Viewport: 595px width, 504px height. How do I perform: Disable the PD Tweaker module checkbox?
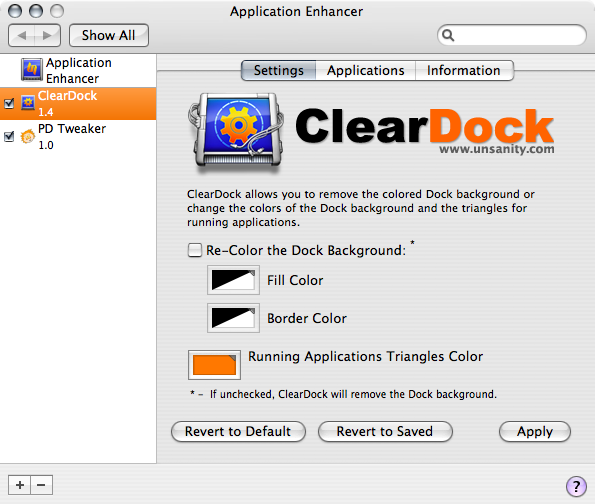click(9, 136)
